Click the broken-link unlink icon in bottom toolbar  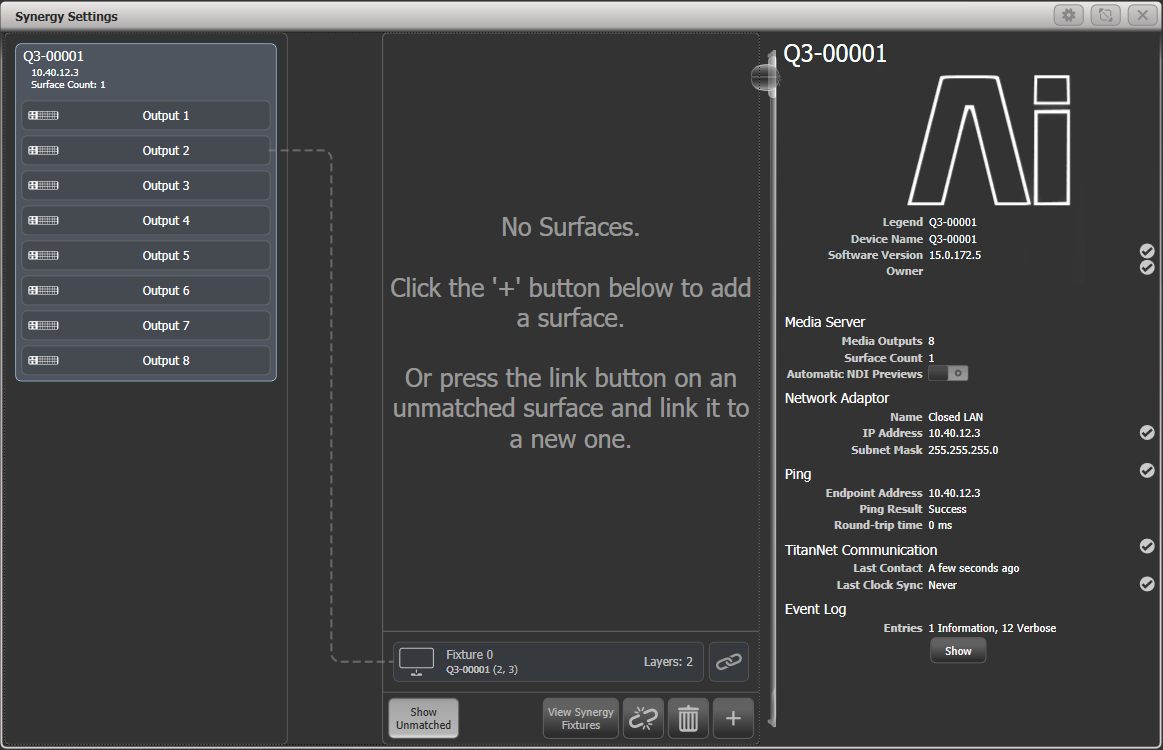643,718
